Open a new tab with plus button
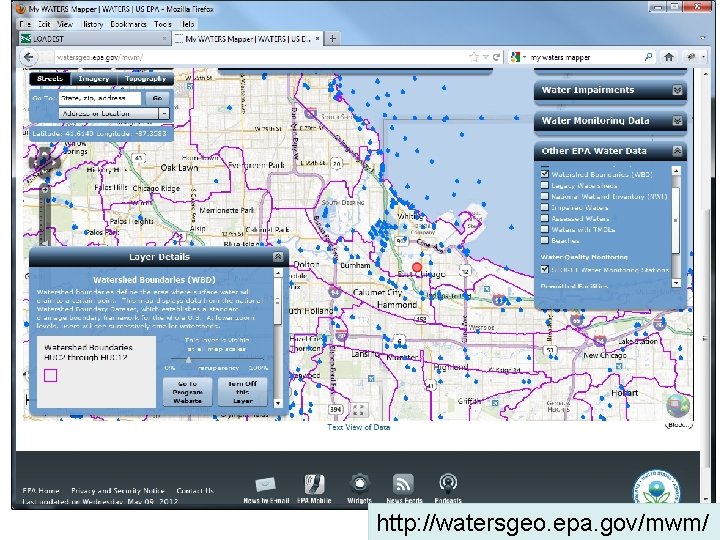The height and width of the screenshot is (540, 720). tap(332, 39)
